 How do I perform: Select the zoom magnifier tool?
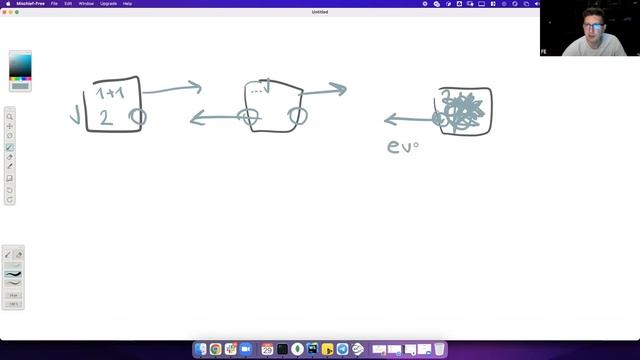click(x=10, y=117)
